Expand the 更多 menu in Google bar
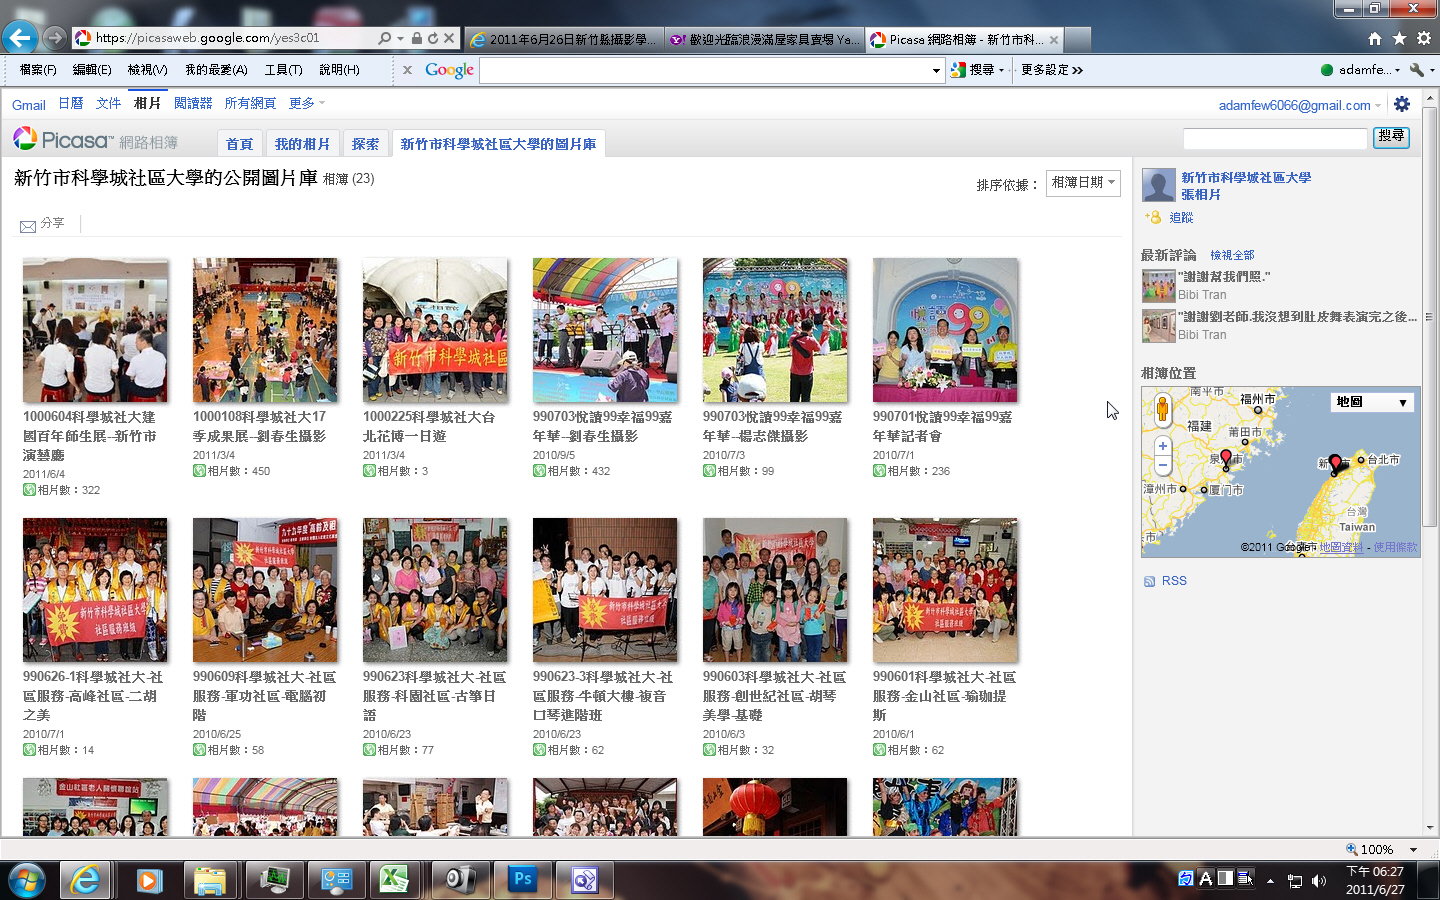 point(306,103)
